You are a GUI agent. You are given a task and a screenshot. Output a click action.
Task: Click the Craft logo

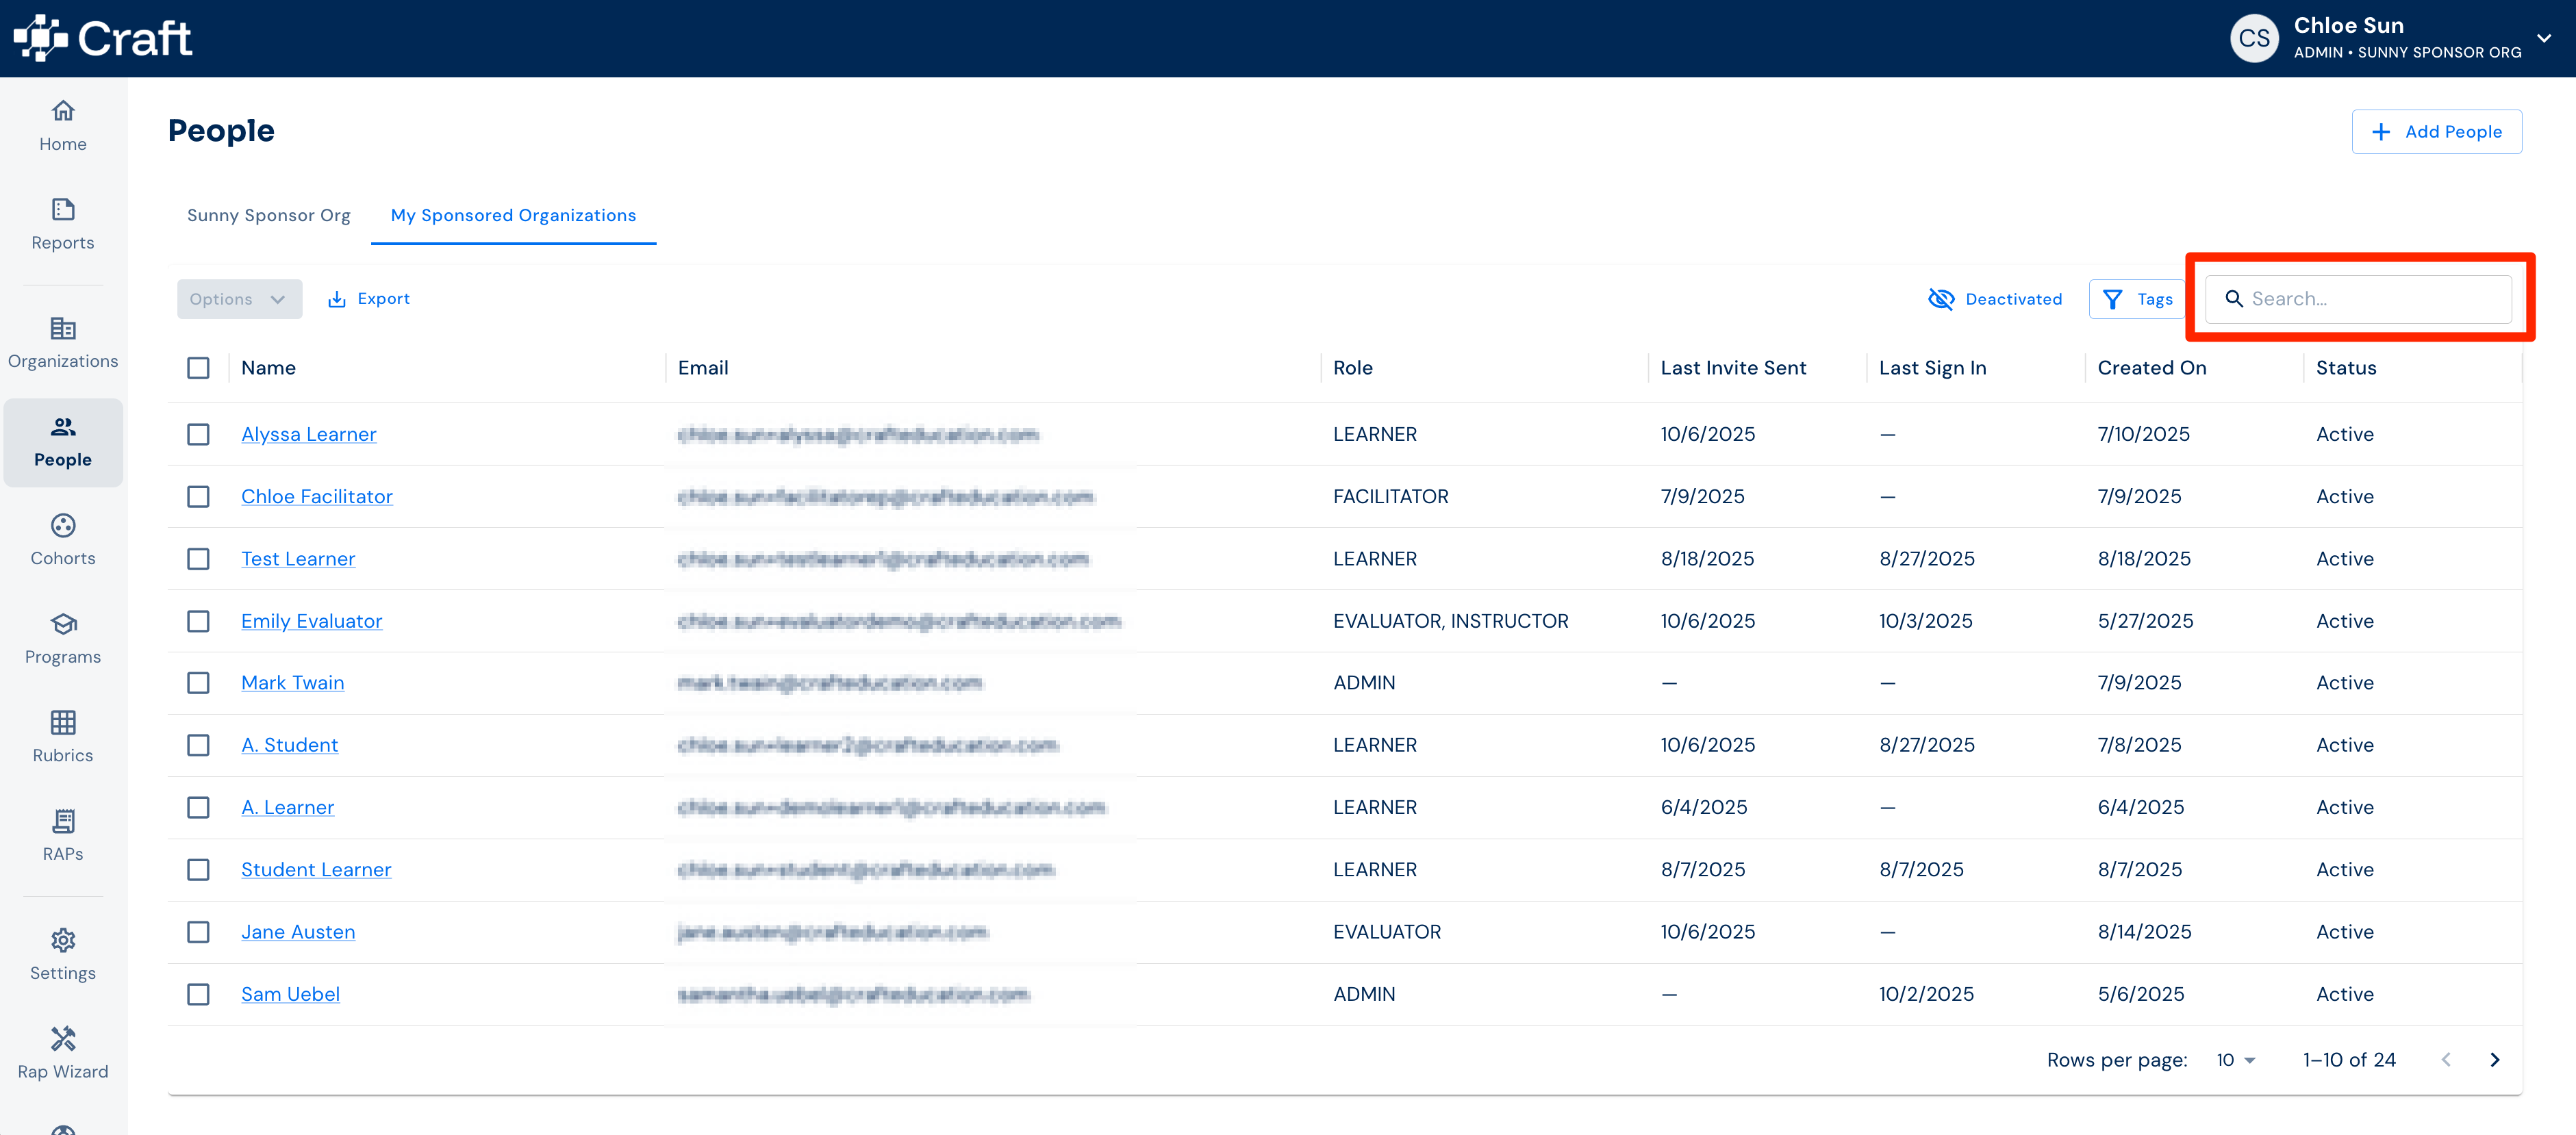click(x=103, y=38)
